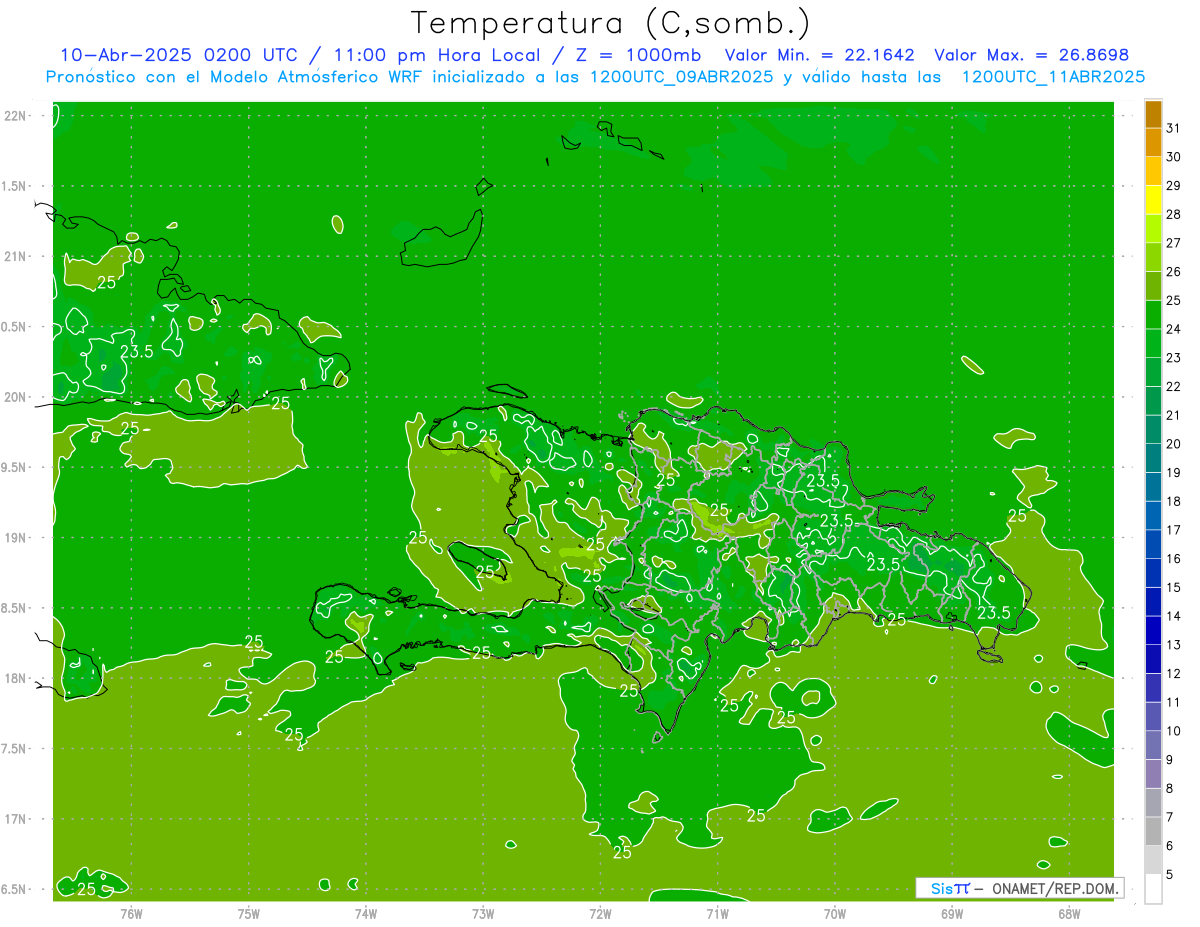Click the '5' value on the color legend
This screenshot has width=1200, height=927.
1170,874
